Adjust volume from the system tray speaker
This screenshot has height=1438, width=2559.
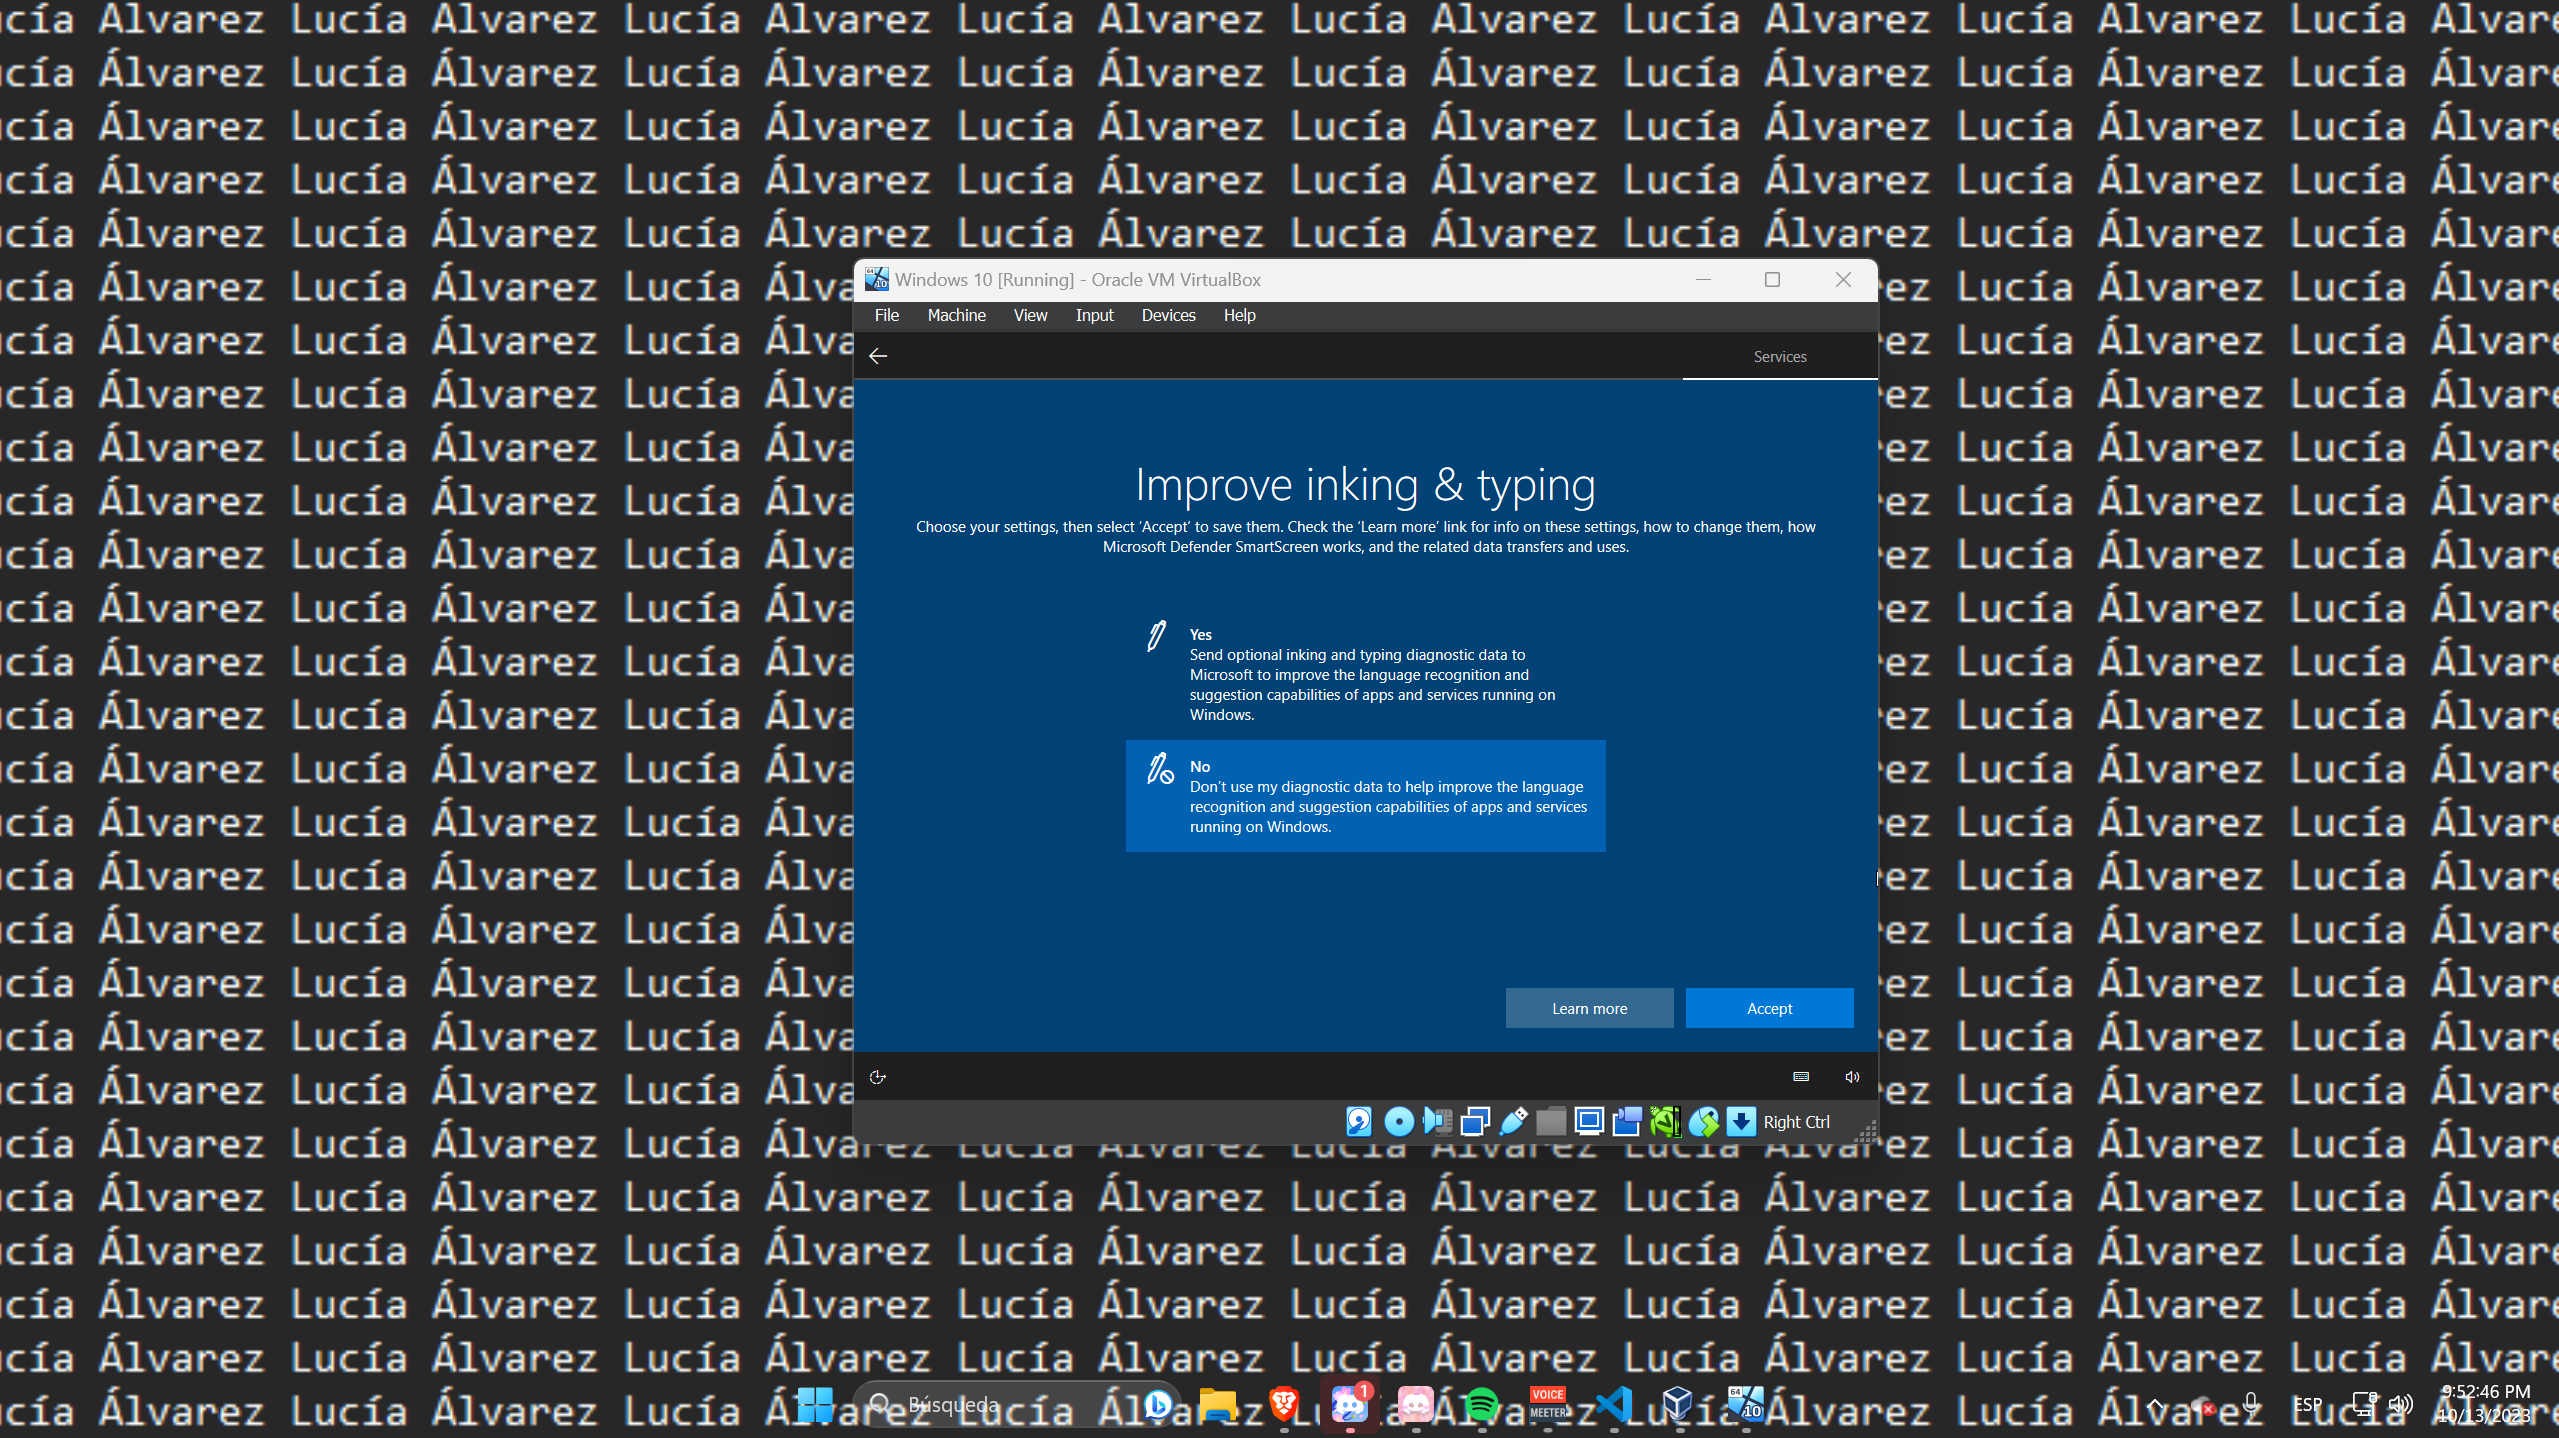pos(2401,1404)
